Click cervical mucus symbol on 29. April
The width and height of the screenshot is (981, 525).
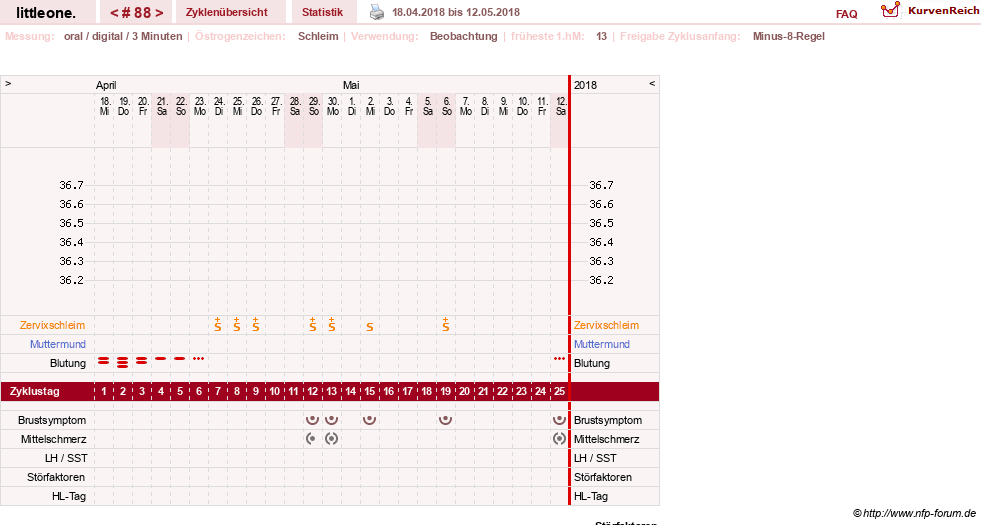tap(312, 325)
